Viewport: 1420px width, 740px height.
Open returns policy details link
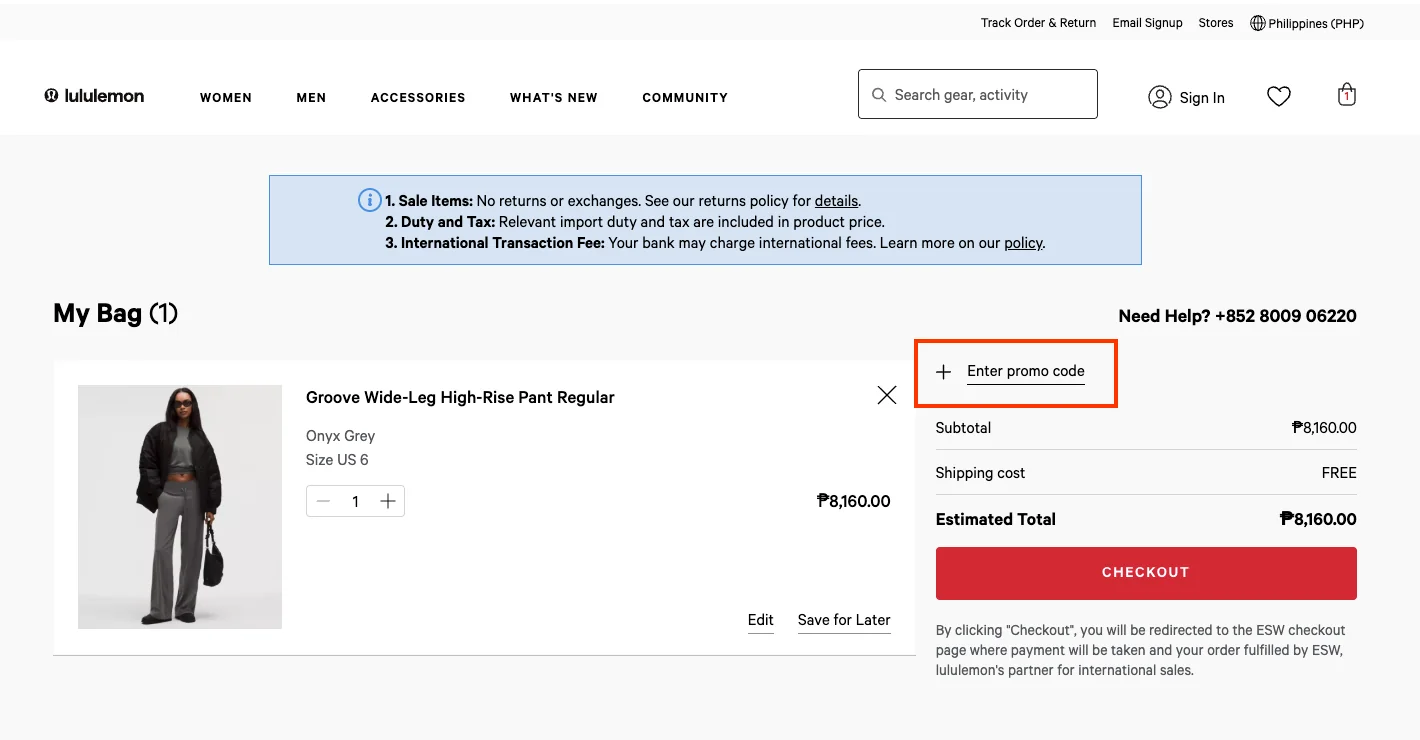coord(836,200)
